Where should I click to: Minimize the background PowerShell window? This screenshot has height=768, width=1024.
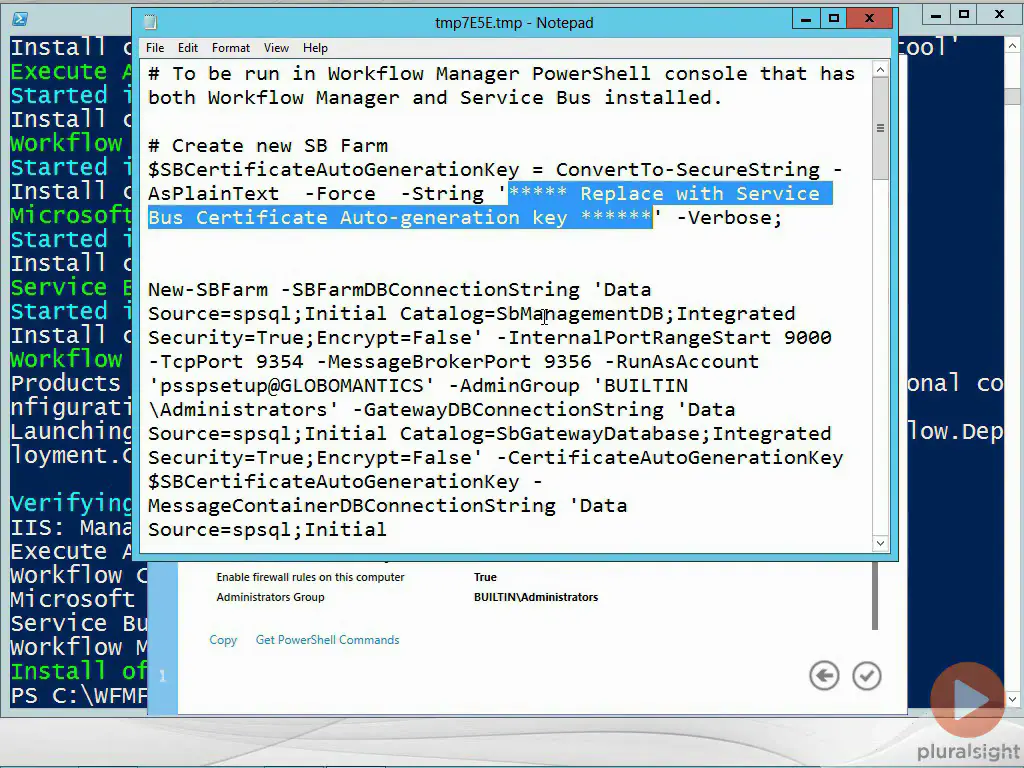click(x=936, y=14)
